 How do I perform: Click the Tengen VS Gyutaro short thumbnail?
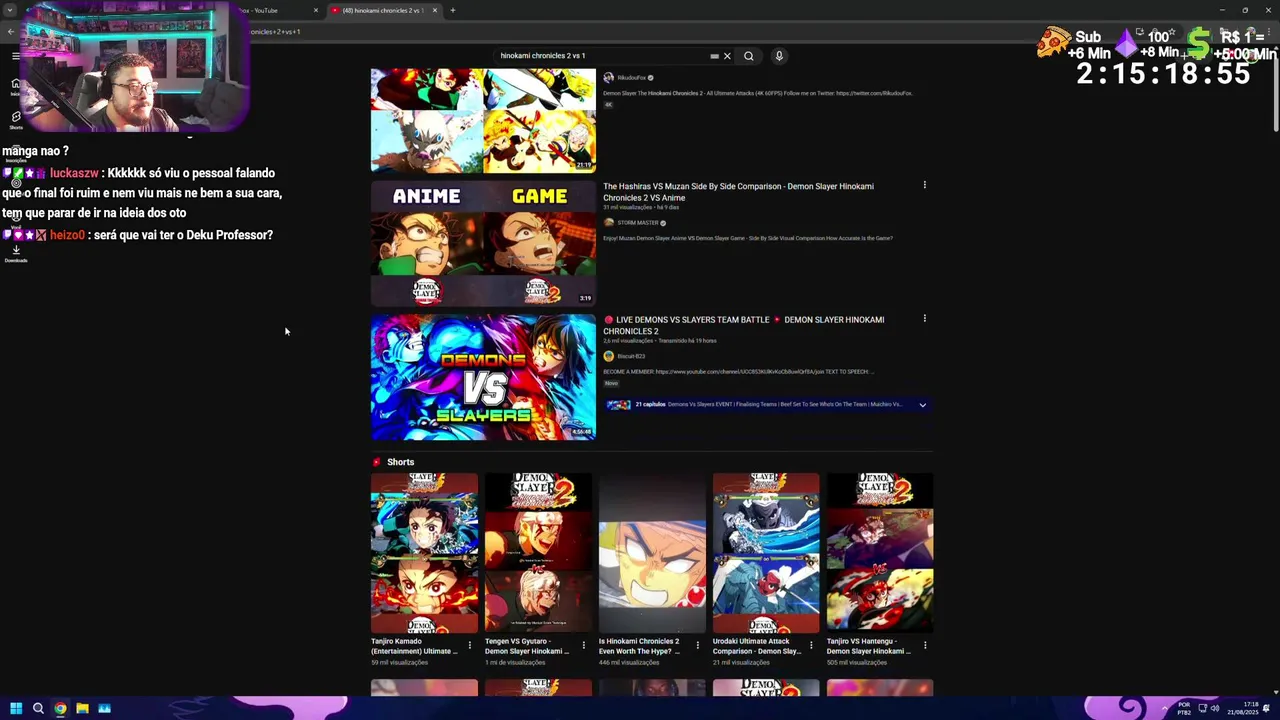coord(538,553)
